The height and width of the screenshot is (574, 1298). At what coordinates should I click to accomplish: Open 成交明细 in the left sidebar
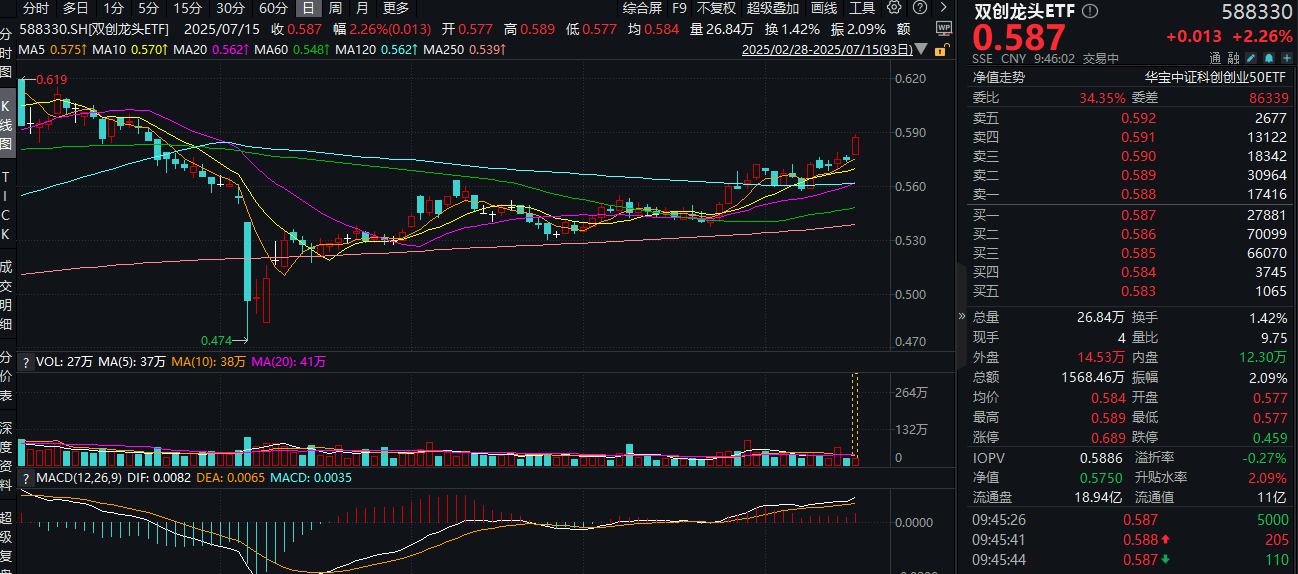tap(7, 295)
